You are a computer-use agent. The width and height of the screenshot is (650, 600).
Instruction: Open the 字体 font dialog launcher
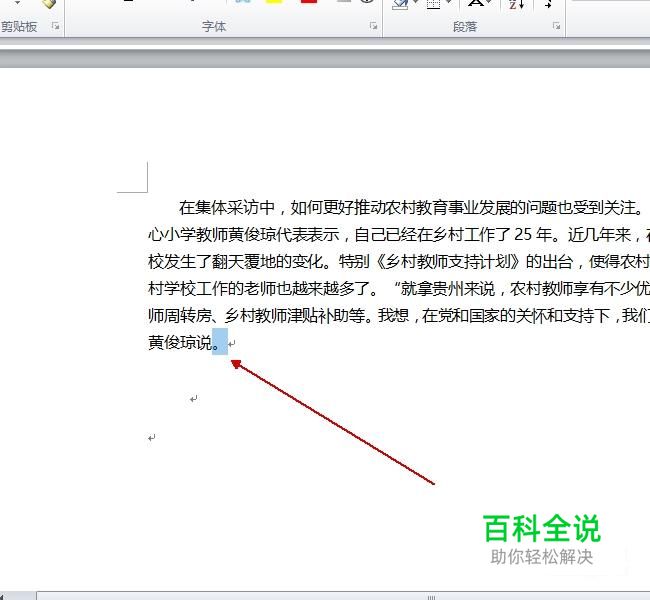coord(374,26)
